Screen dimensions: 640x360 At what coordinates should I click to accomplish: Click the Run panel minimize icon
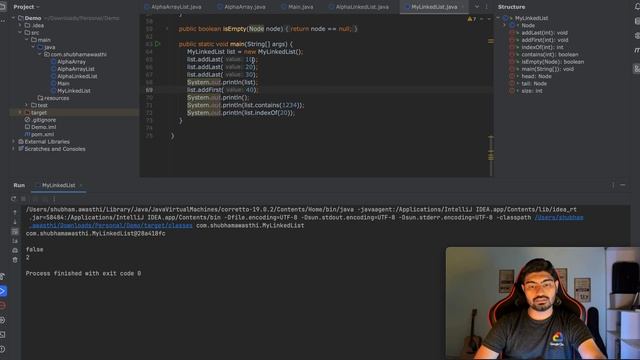pyautogui.click(x=623, y=185)
